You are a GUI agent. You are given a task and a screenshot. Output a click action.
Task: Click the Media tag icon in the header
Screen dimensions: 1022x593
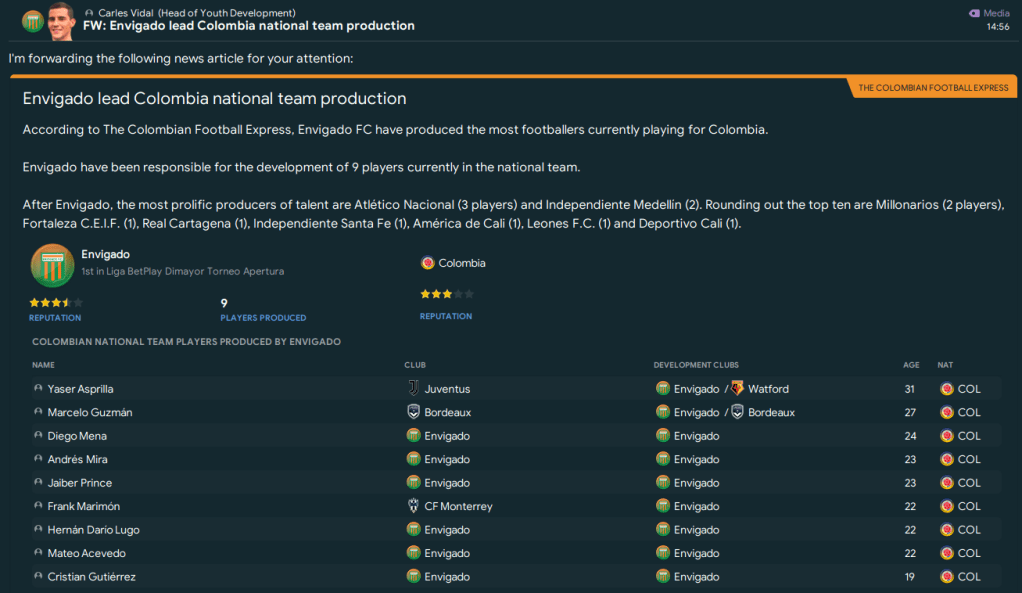[x=974, y=13]
